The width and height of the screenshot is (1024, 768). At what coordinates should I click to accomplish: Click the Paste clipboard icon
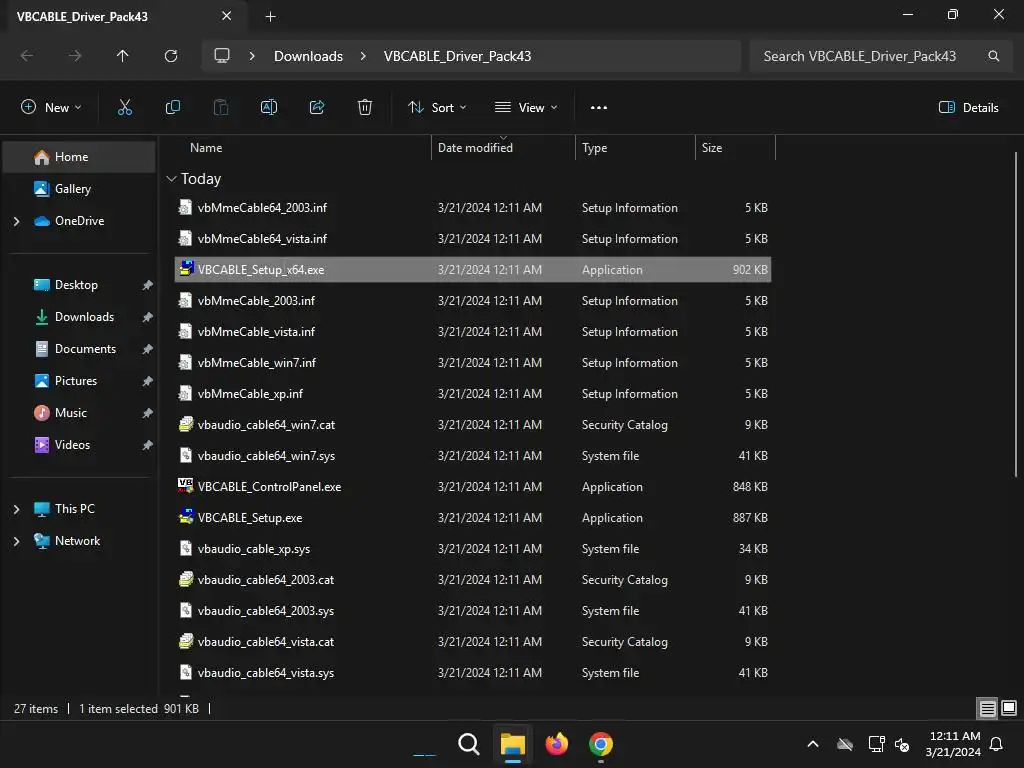click(221, 107)
